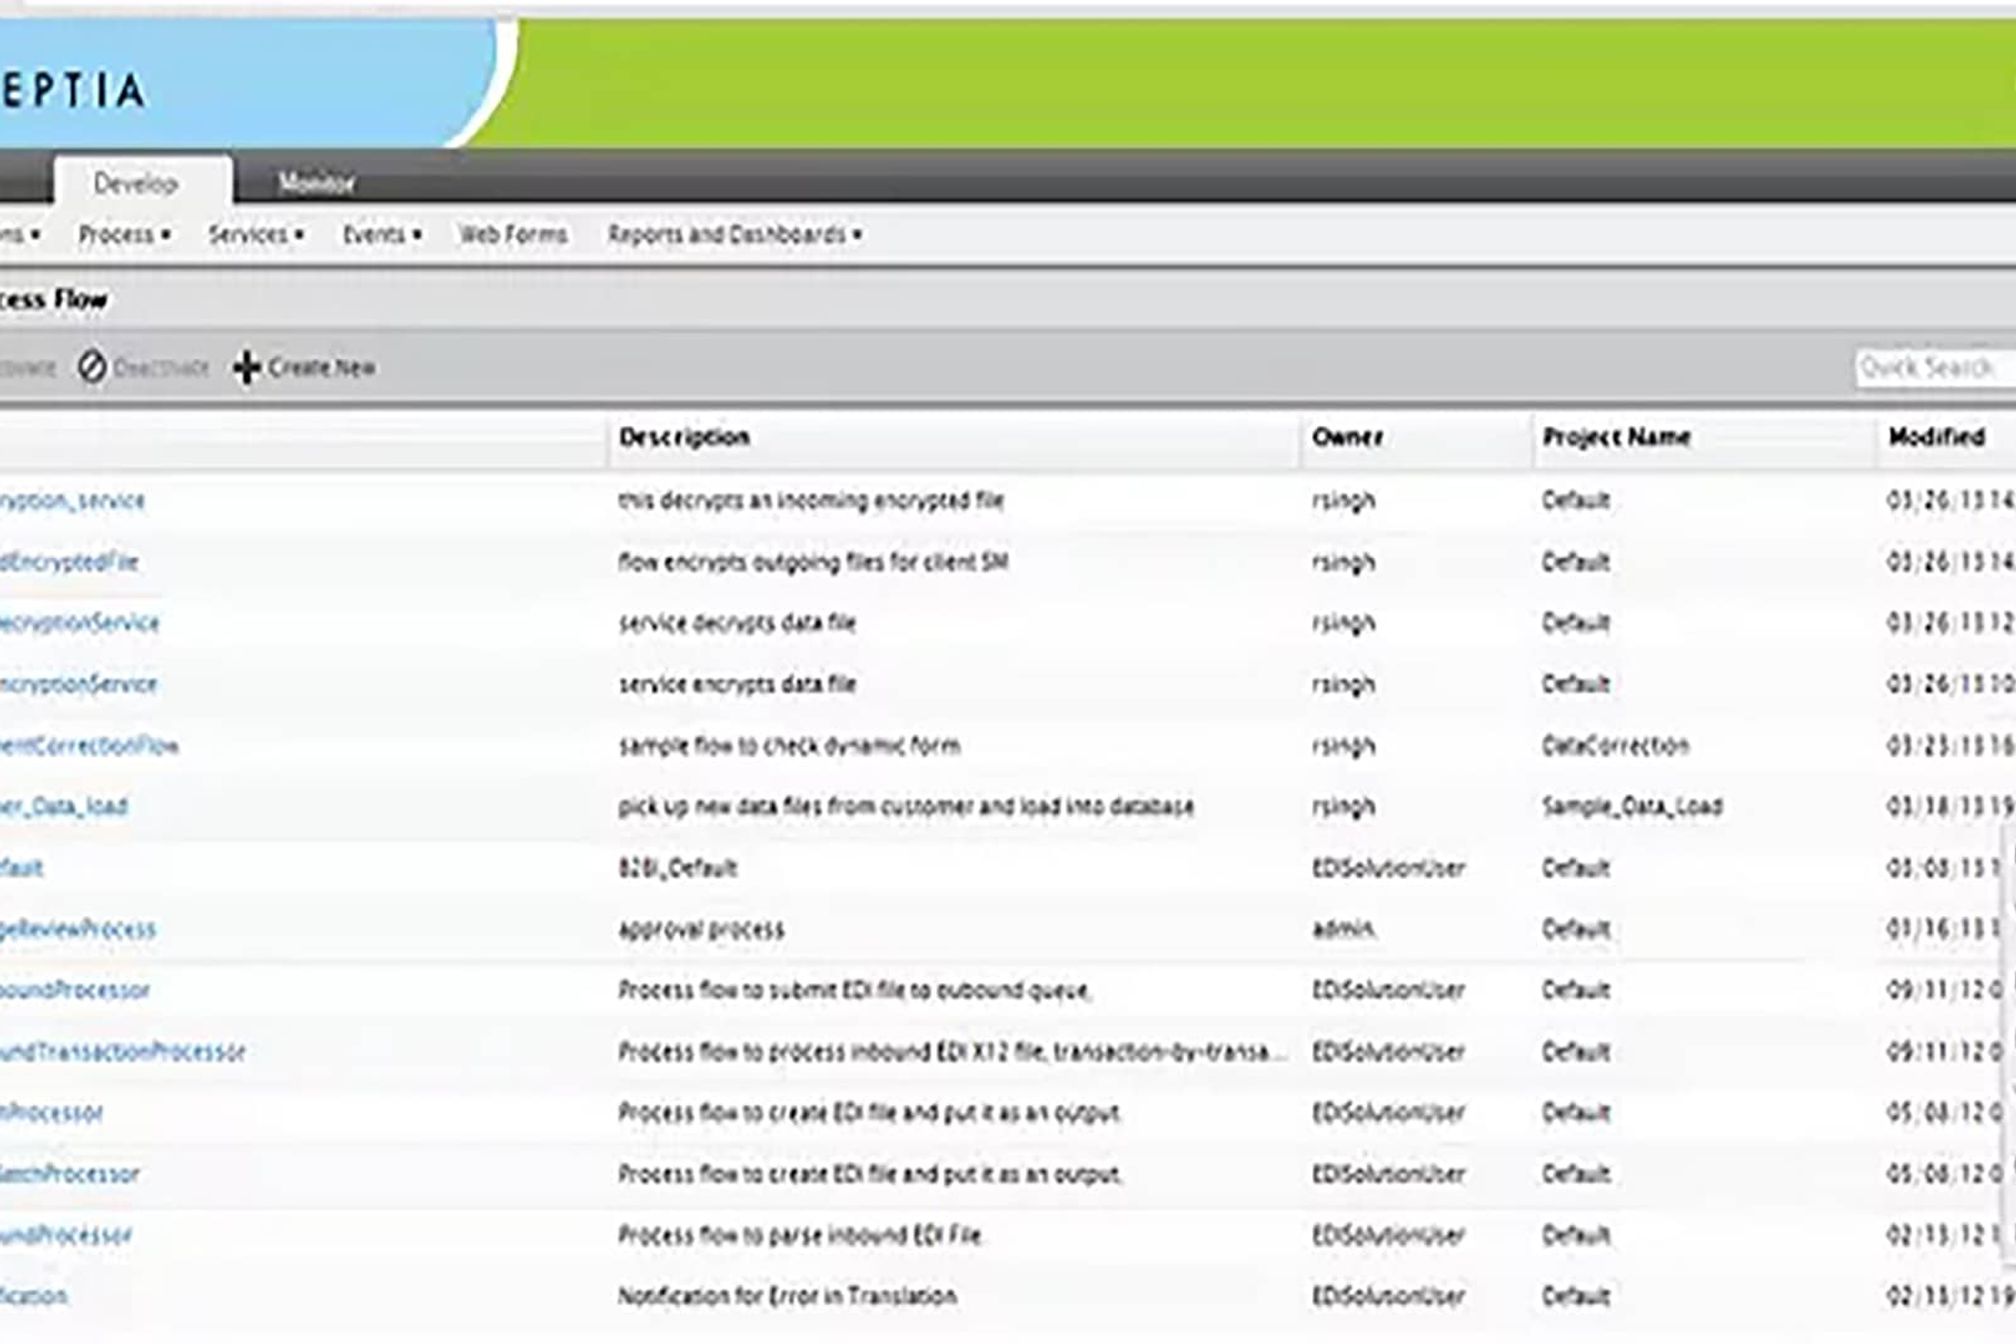This screenshot has height=1344, width=2016.
Task: Open the InboundTransactionProcessor process flow link
Action: 122,1051
